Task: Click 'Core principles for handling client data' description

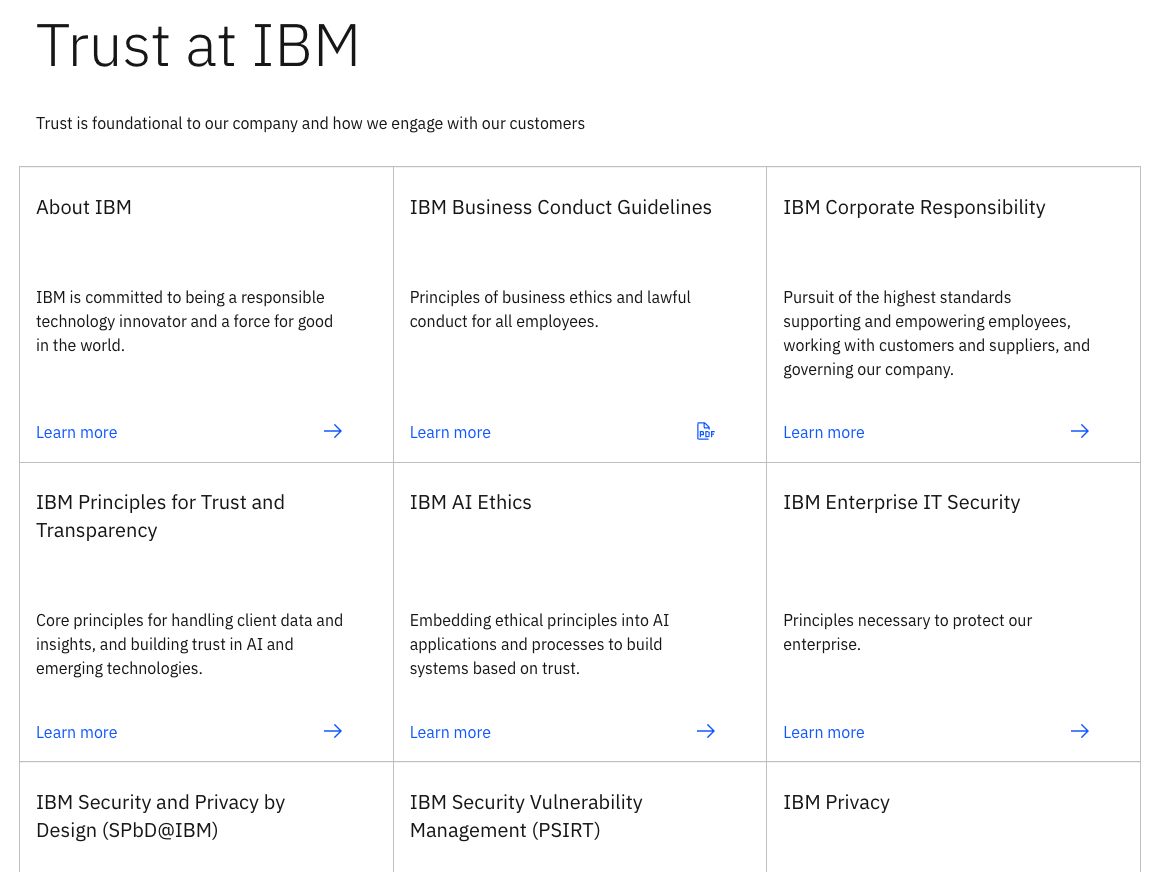Action: pos(189,644)
